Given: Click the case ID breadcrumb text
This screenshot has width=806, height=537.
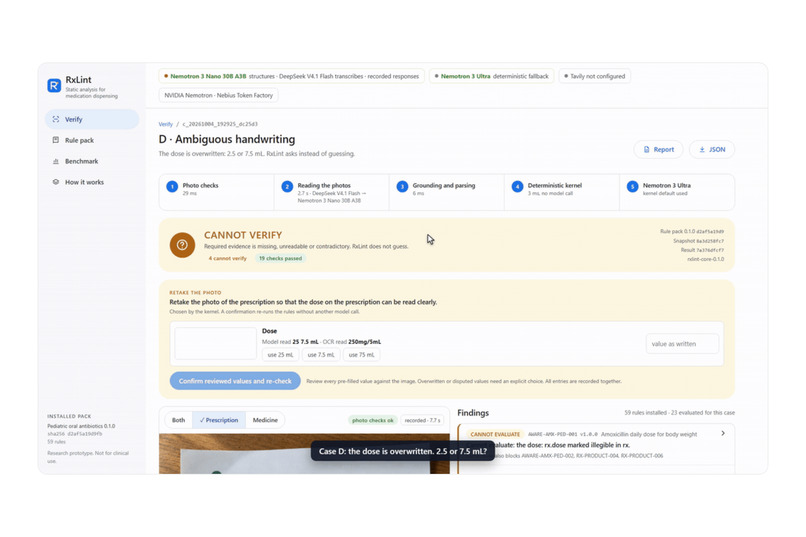Looking at the screenshot, I should coord(220,124).
